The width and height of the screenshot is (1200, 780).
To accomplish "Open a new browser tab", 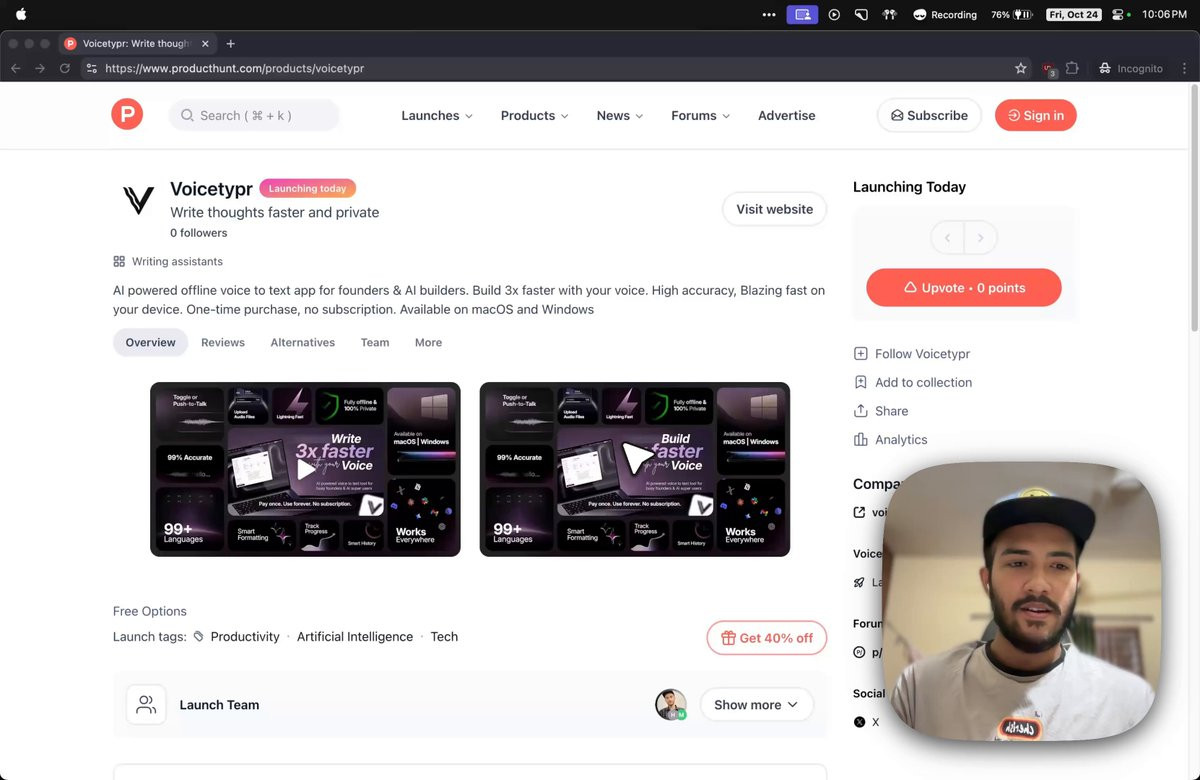I will (x=230, y=43).
